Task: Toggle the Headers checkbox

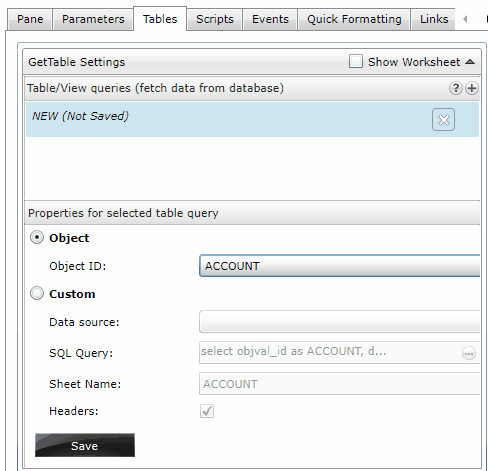Action: click(x=207, y=411)
